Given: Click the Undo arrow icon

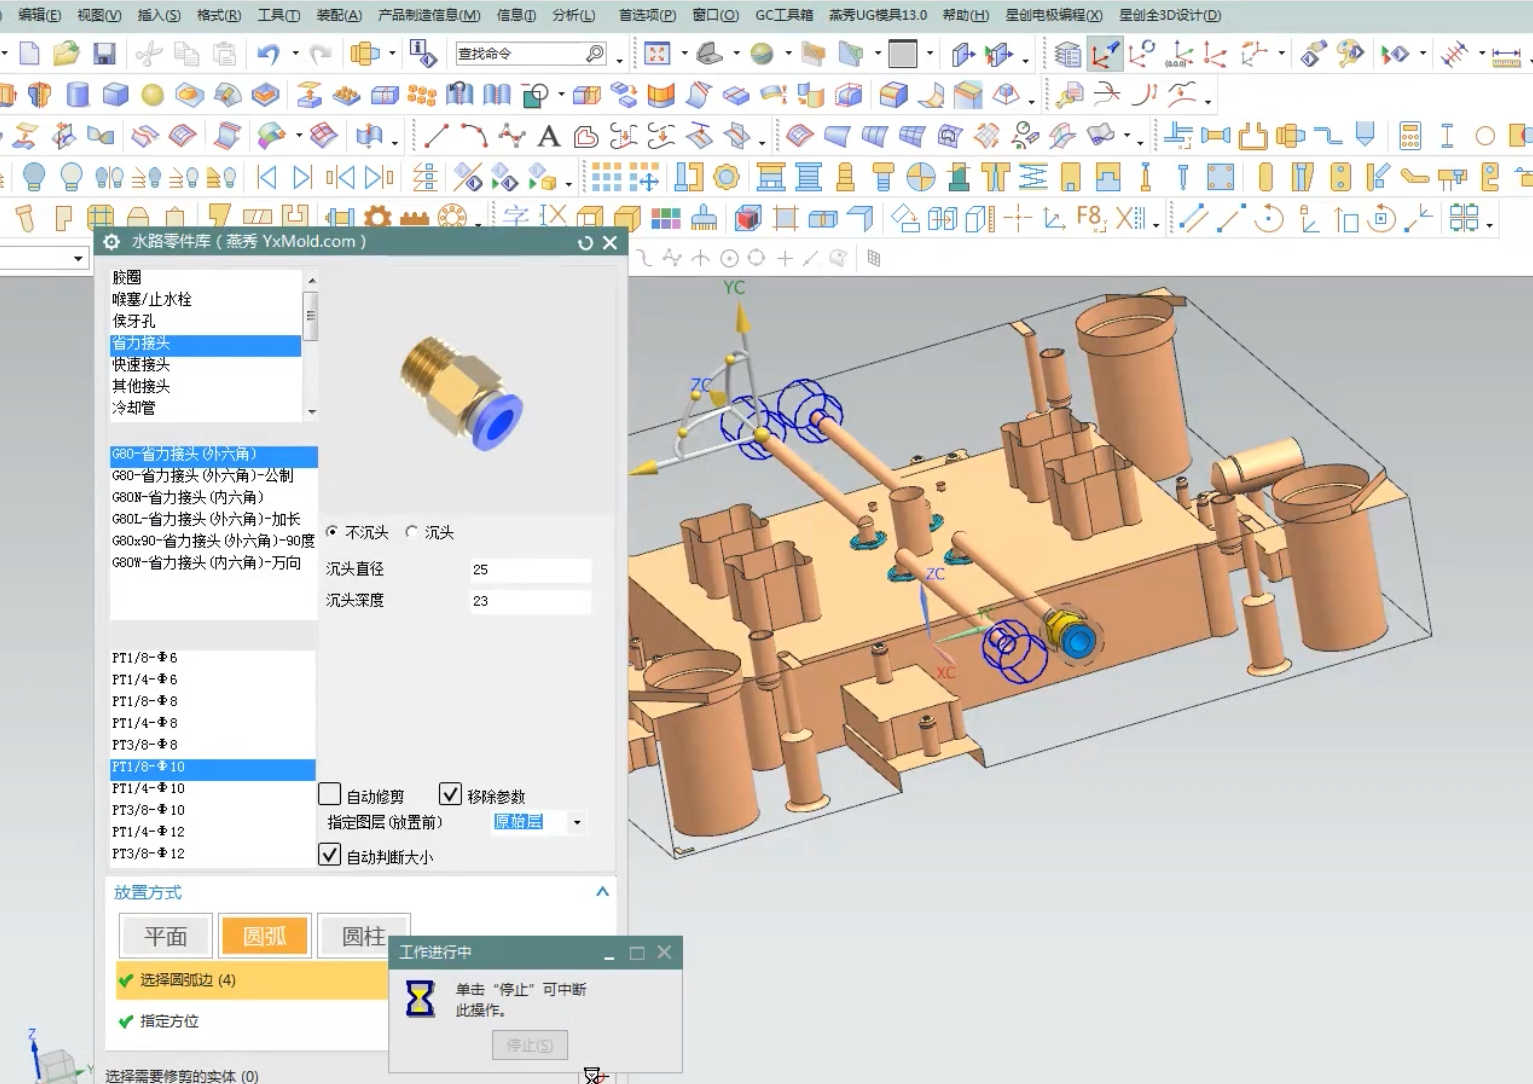Looking at the screenshot, I should pyautogui.click(x=268, y=54).
